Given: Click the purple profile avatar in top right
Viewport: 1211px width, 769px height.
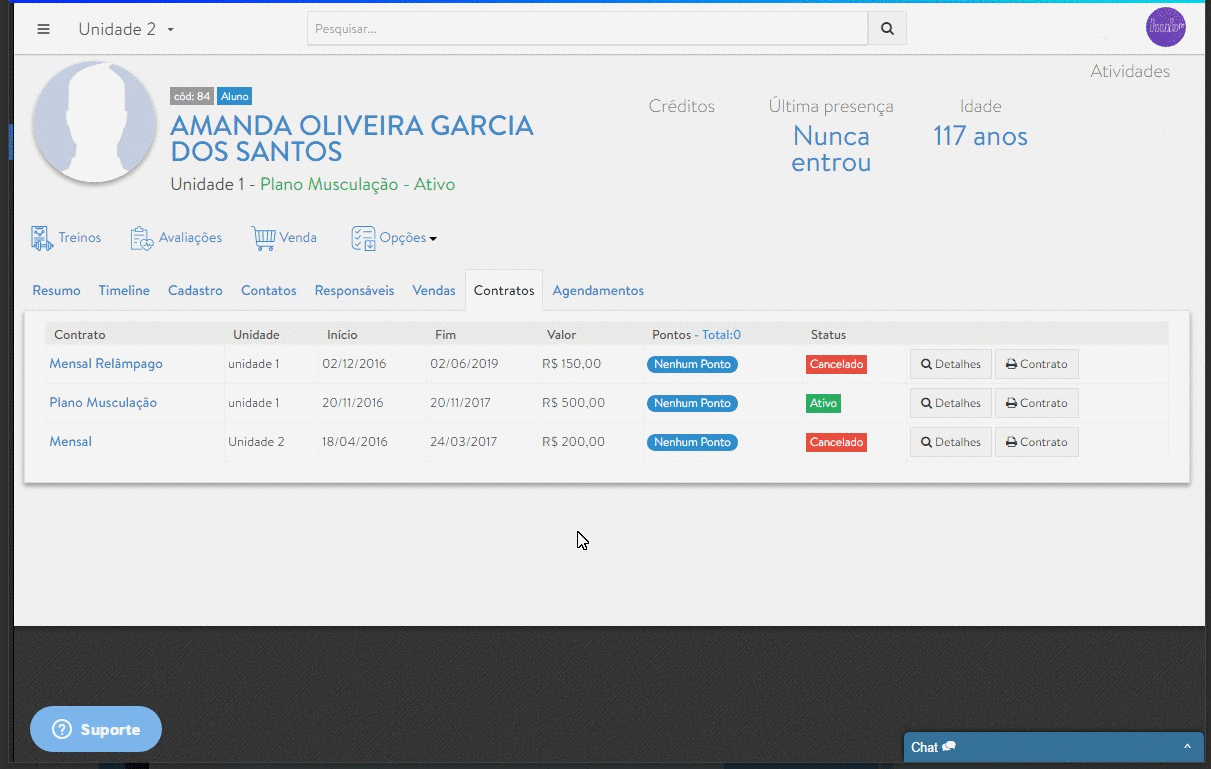Looking at the screenshot, I should (x=1165, y=27).
